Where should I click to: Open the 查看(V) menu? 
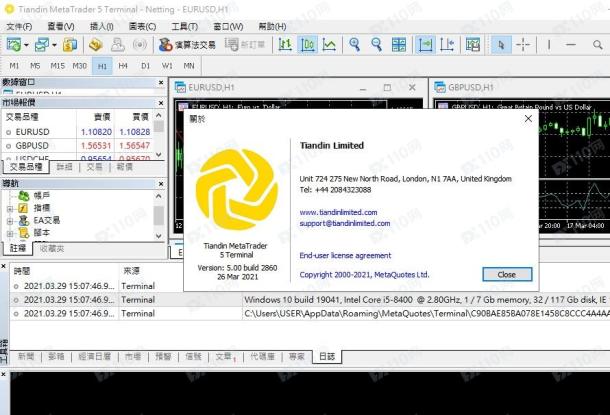coord(61,26)
